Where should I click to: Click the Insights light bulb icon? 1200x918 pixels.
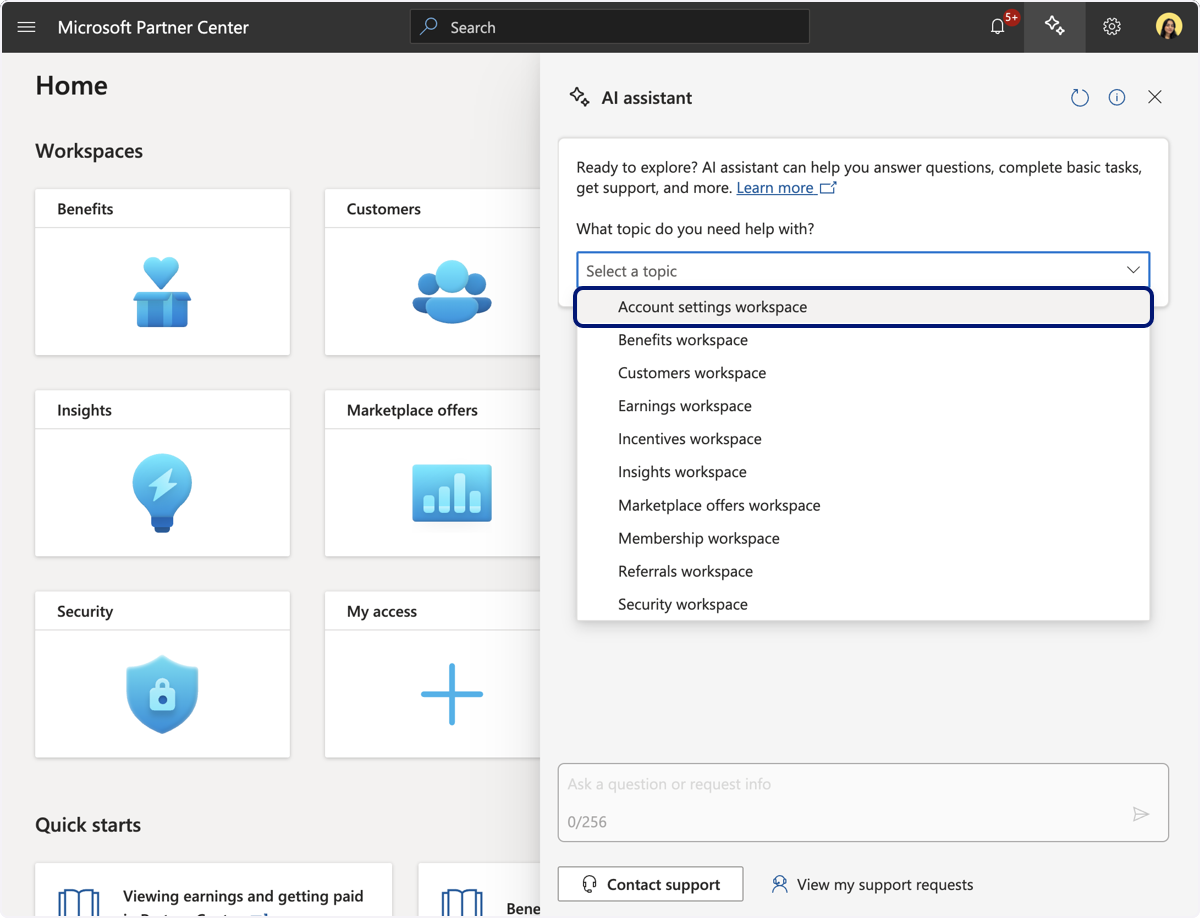(x=162, y=493)
